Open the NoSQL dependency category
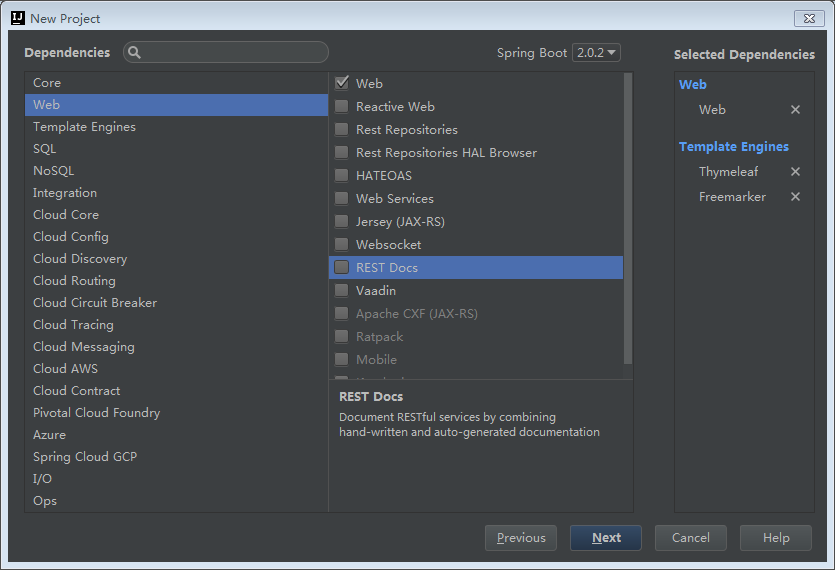The height and width of the screenshot is (570, 835). 176,170
